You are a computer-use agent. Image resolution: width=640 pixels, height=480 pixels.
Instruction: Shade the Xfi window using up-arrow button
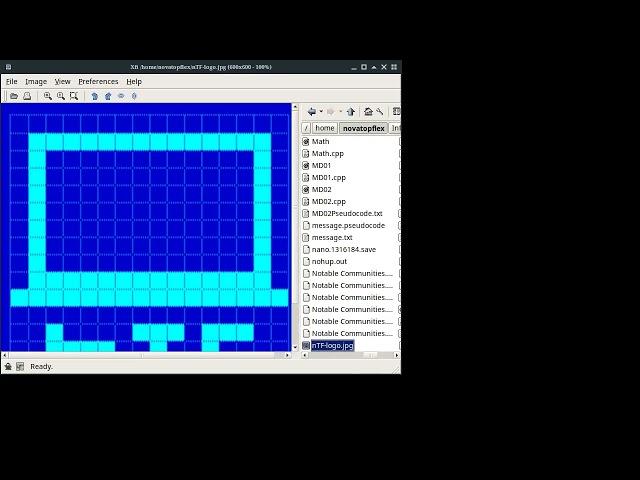tap(374, 67)
